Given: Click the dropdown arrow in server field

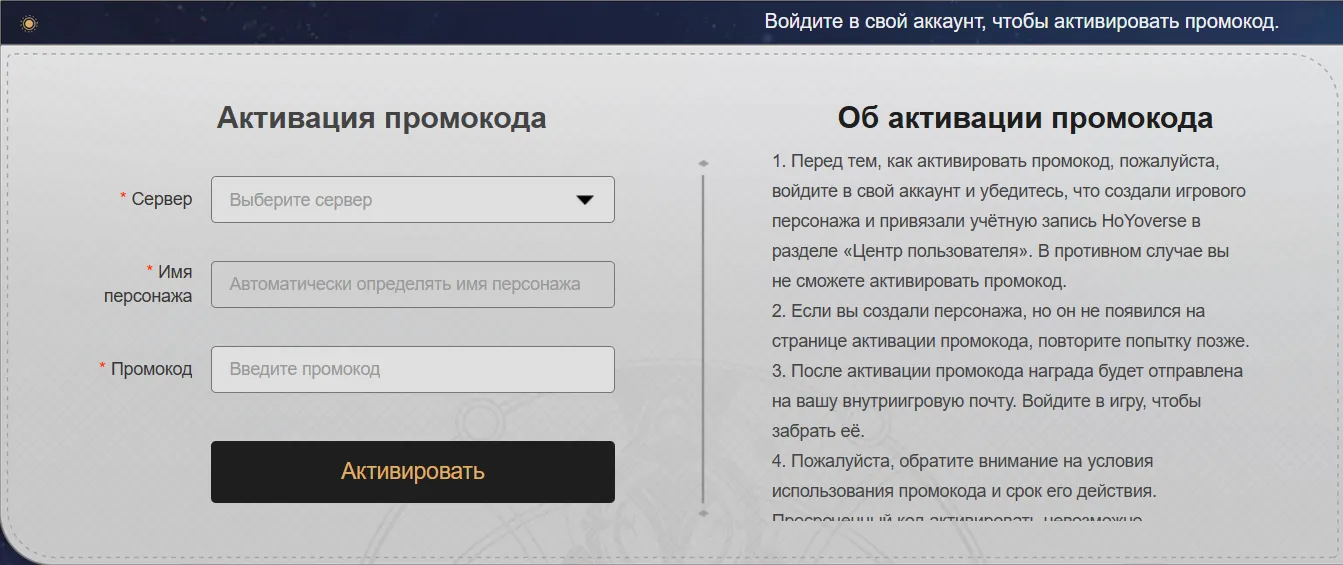Looking at the screenshot, I should point(585,200).
